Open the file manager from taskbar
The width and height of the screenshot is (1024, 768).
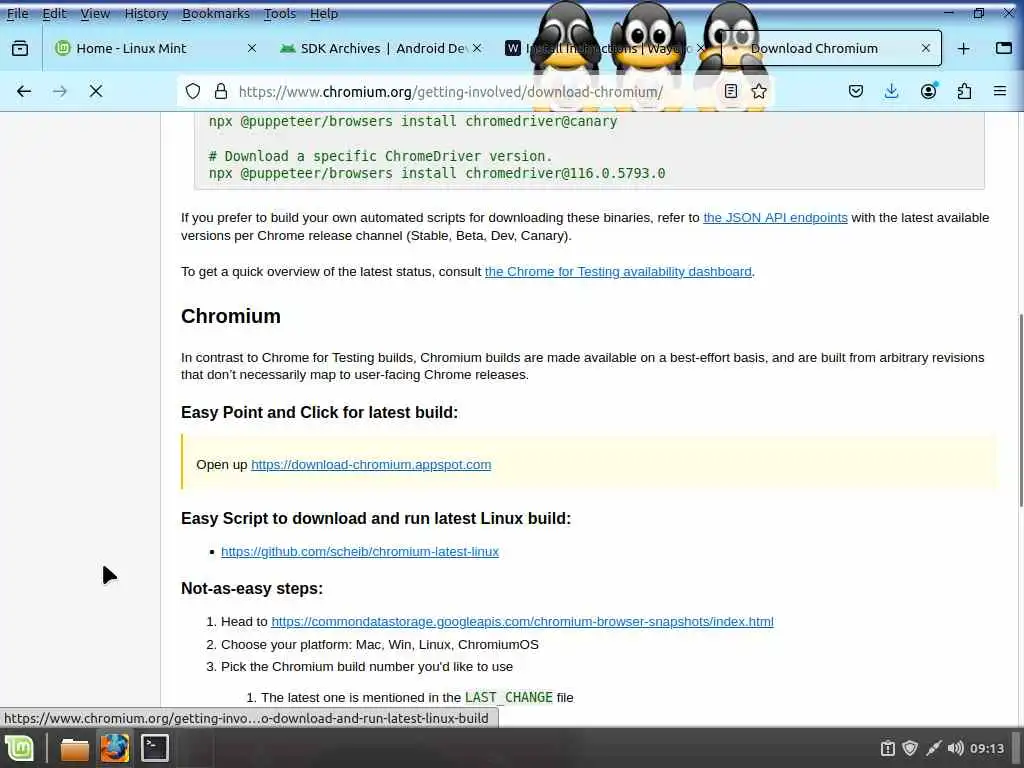pos(74,748)
